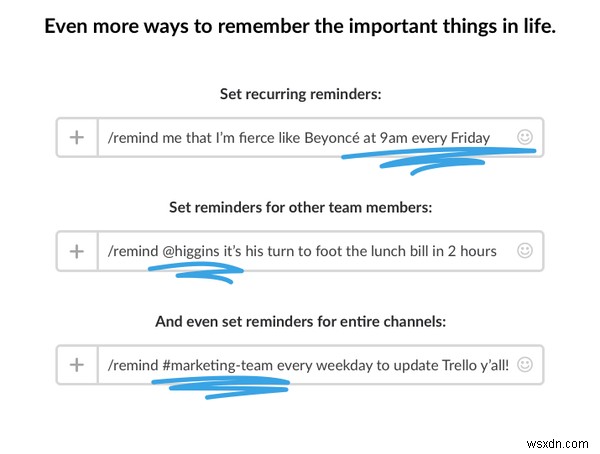Focus the message field about the lunch bill
Image resolution: width=600 pixels, height=454 pixels.
(320, 251)
